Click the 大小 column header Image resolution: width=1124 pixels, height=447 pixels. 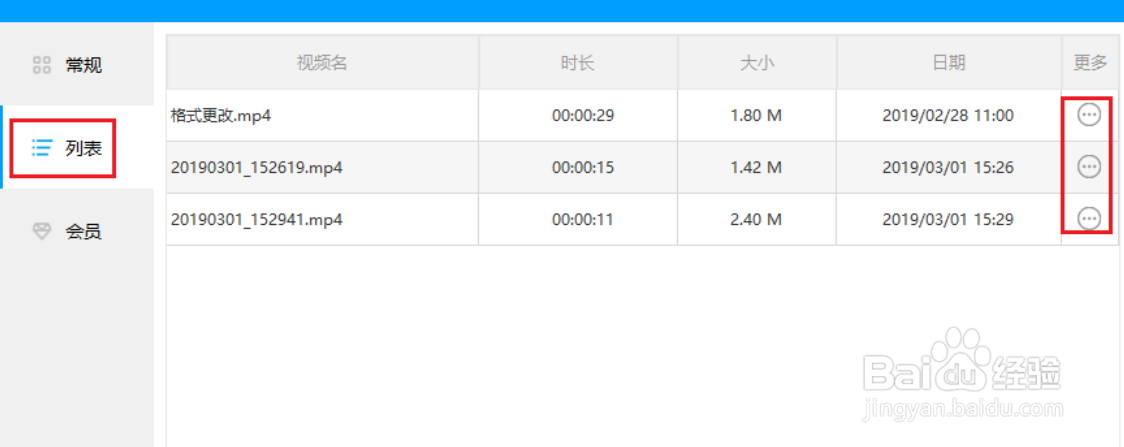point(757,63)
